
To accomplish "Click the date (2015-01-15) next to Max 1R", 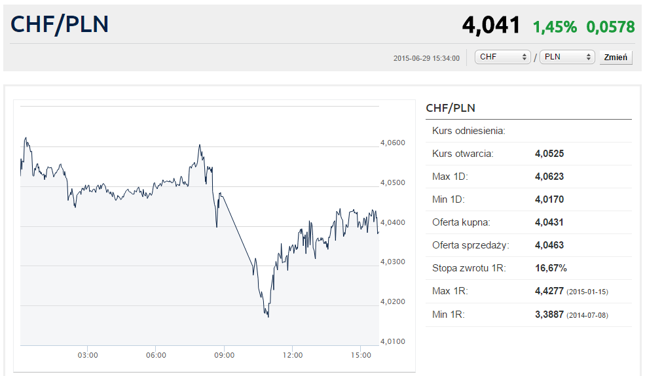I will pyautogui.click(x=587, y=292).
